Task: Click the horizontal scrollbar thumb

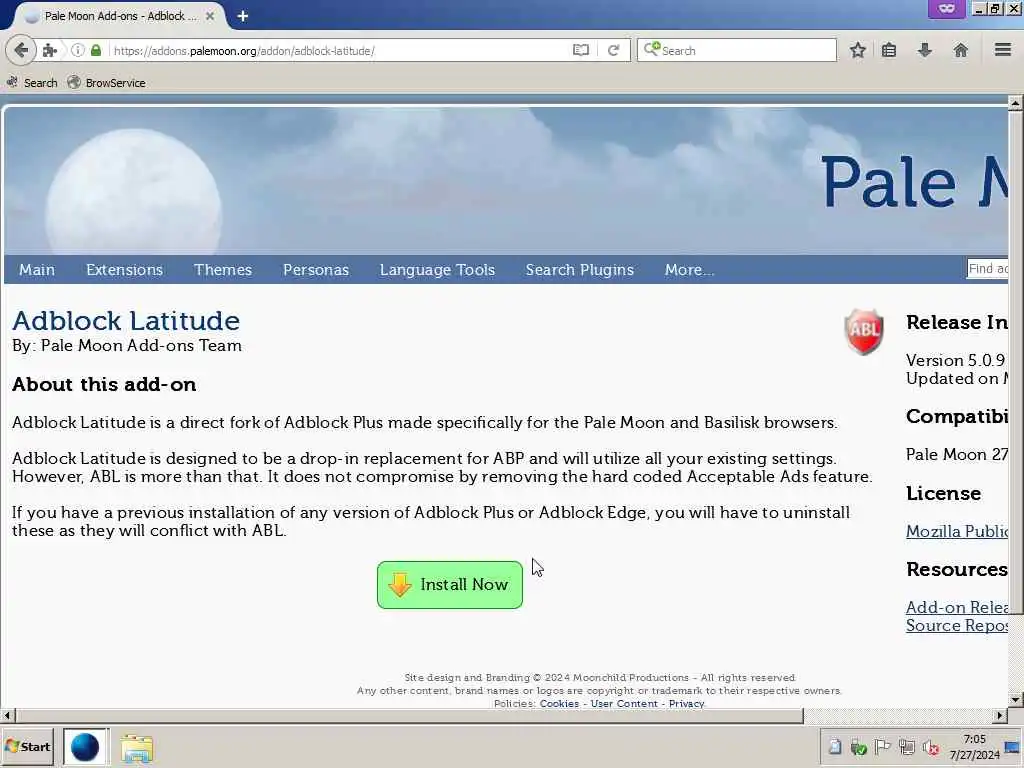Action: coord(409,716)
